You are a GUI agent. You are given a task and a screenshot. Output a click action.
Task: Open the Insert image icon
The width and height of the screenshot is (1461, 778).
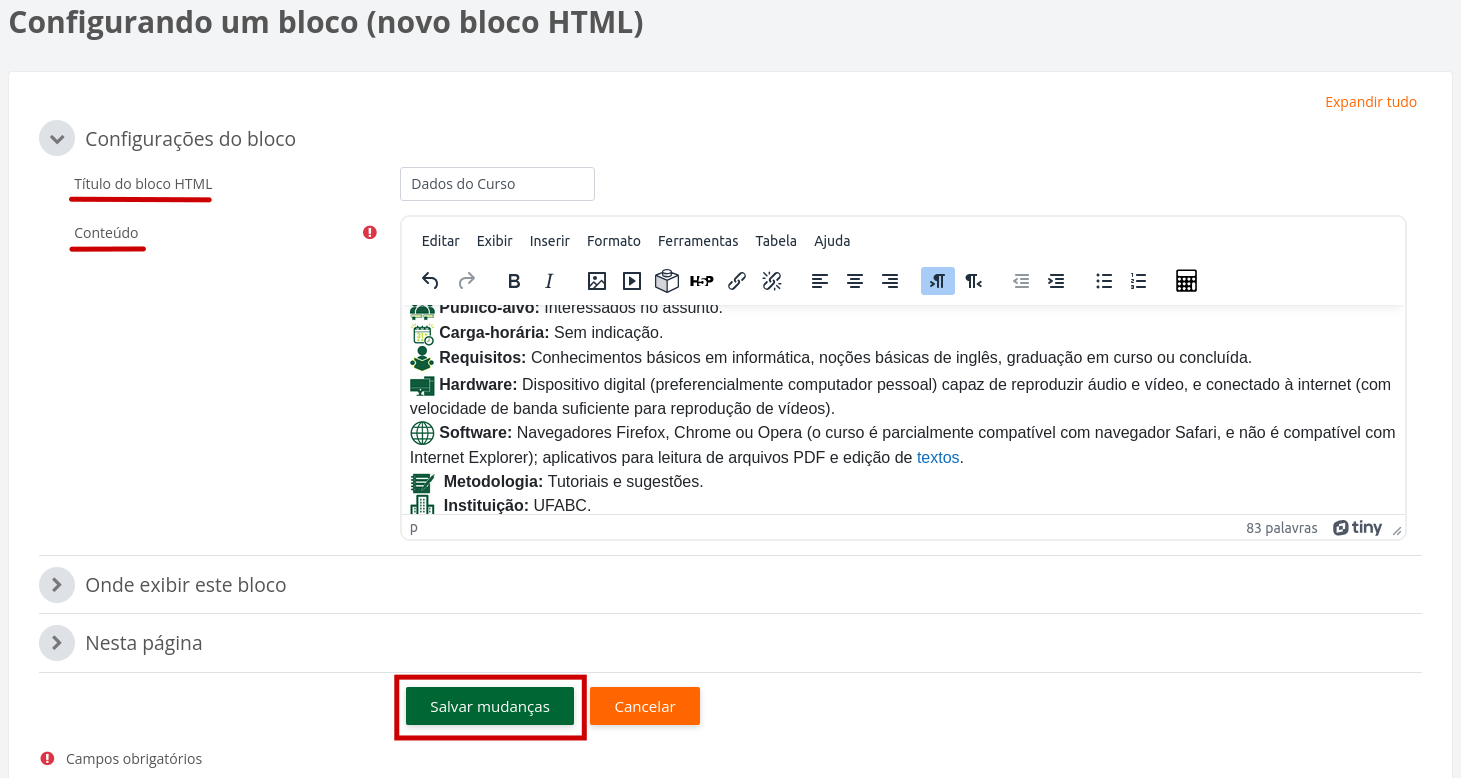(596, 281)
